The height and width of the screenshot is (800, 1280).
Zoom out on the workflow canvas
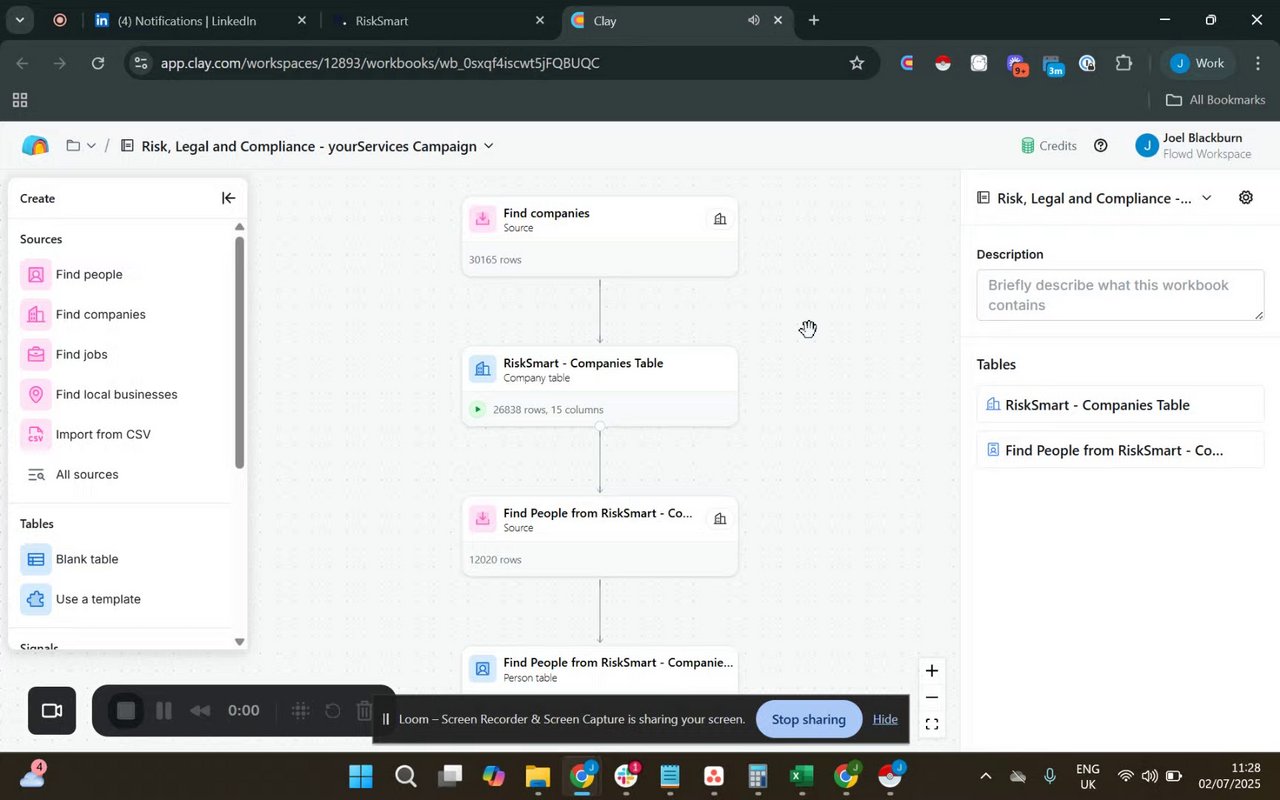click(931, 697)
